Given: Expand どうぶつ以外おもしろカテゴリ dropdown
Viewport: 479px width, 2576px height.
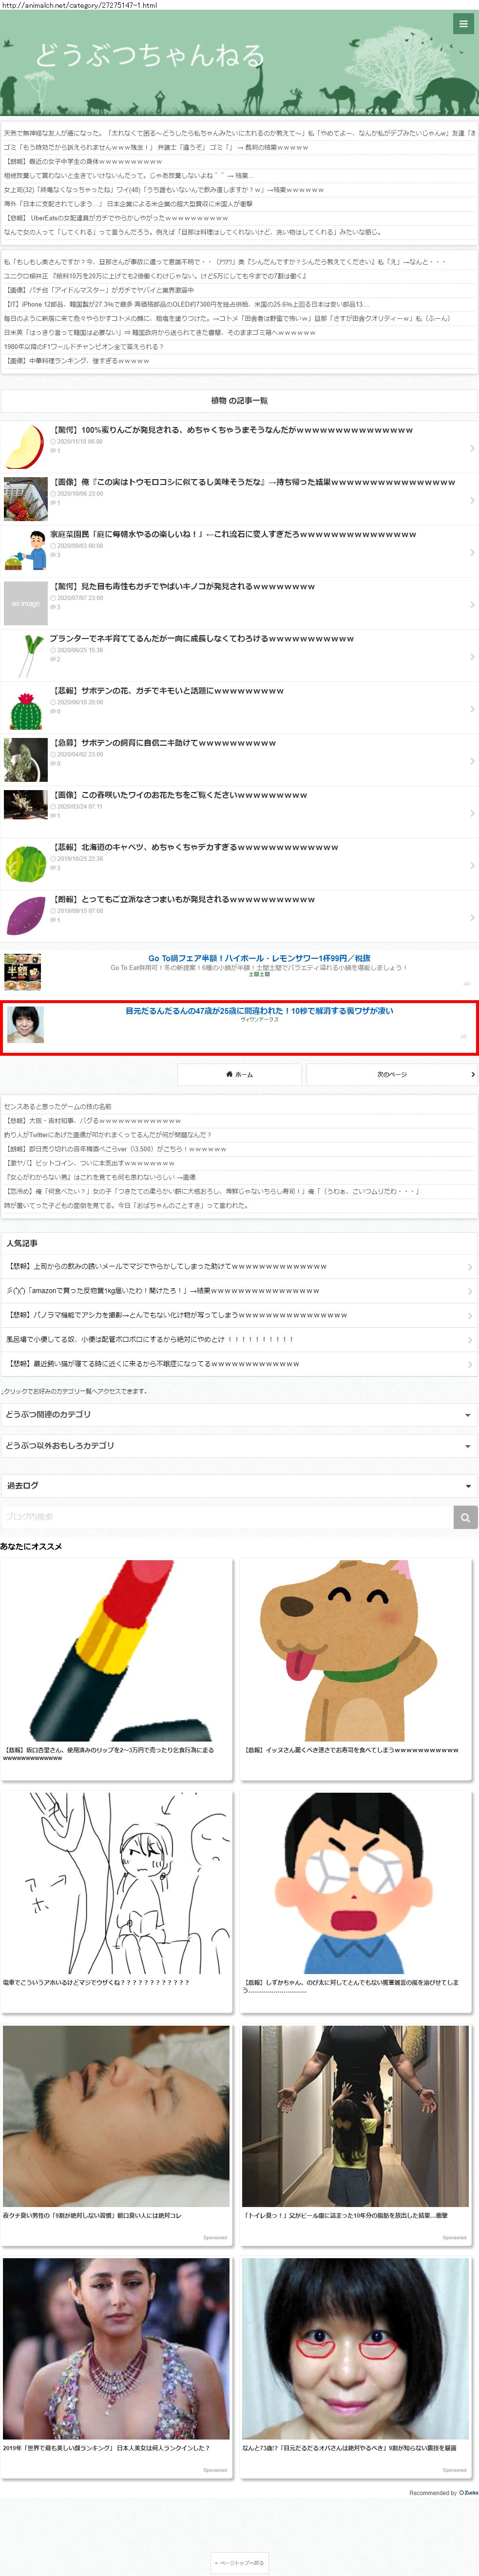Looking at the screenshot, I should (239, 1446).
